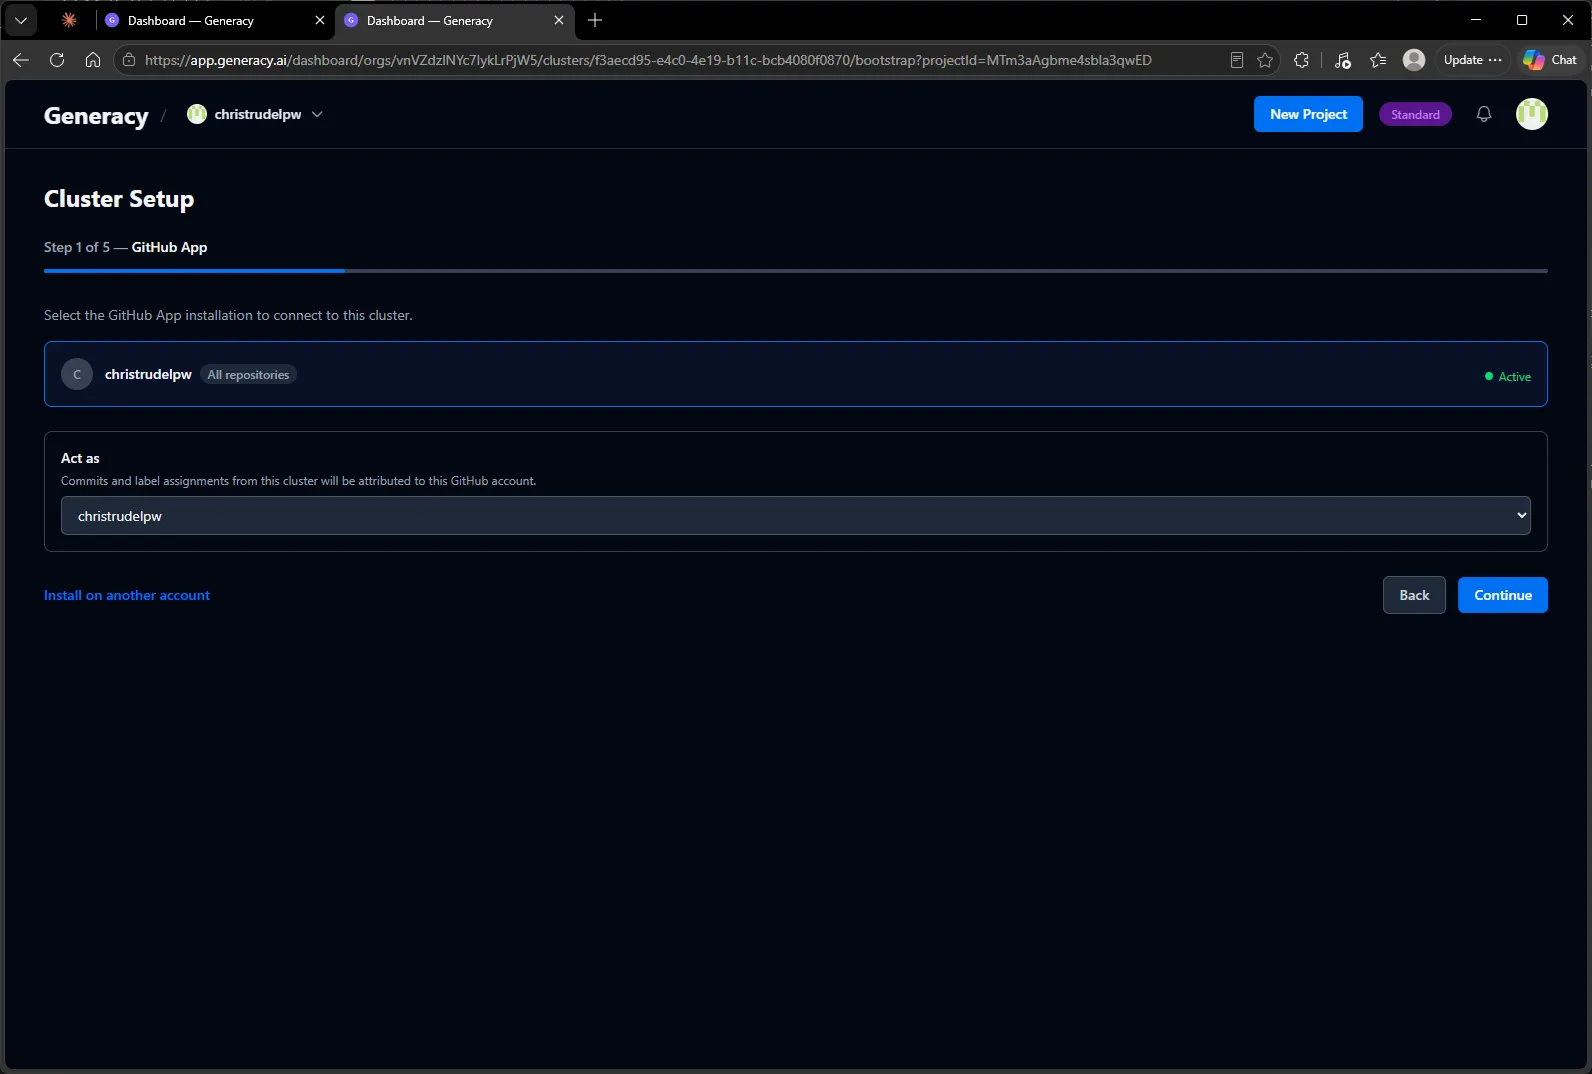Create a New Project
The image size is (1592, 1074).
coord(1308,114)
